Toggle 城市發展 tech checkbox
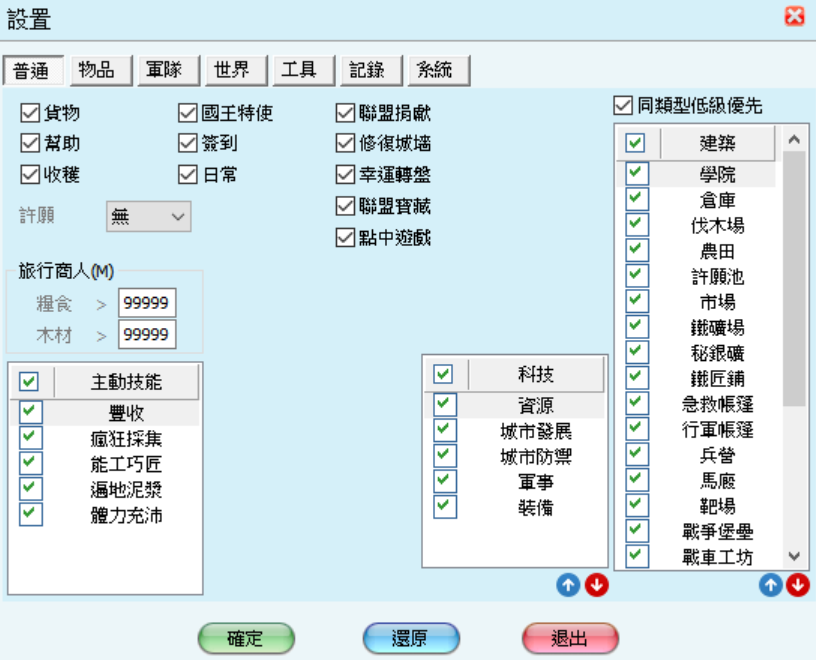816x660 pixels. 445,430
